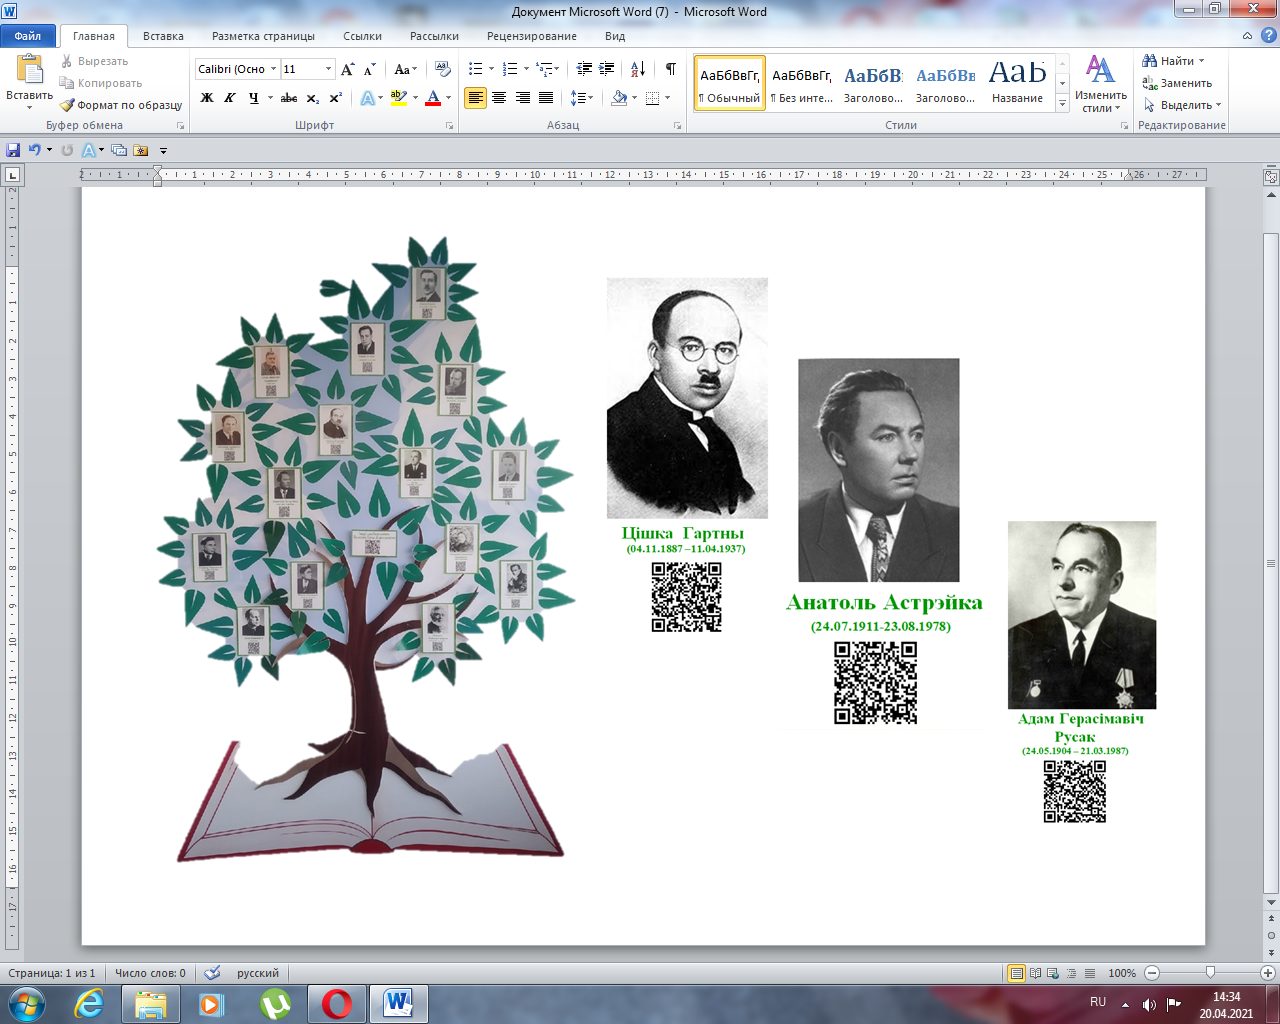Apply yellow text highlight color
Image resolution: width=1280 pixels, height=1024 pixels.
click(x=399, y=98)
